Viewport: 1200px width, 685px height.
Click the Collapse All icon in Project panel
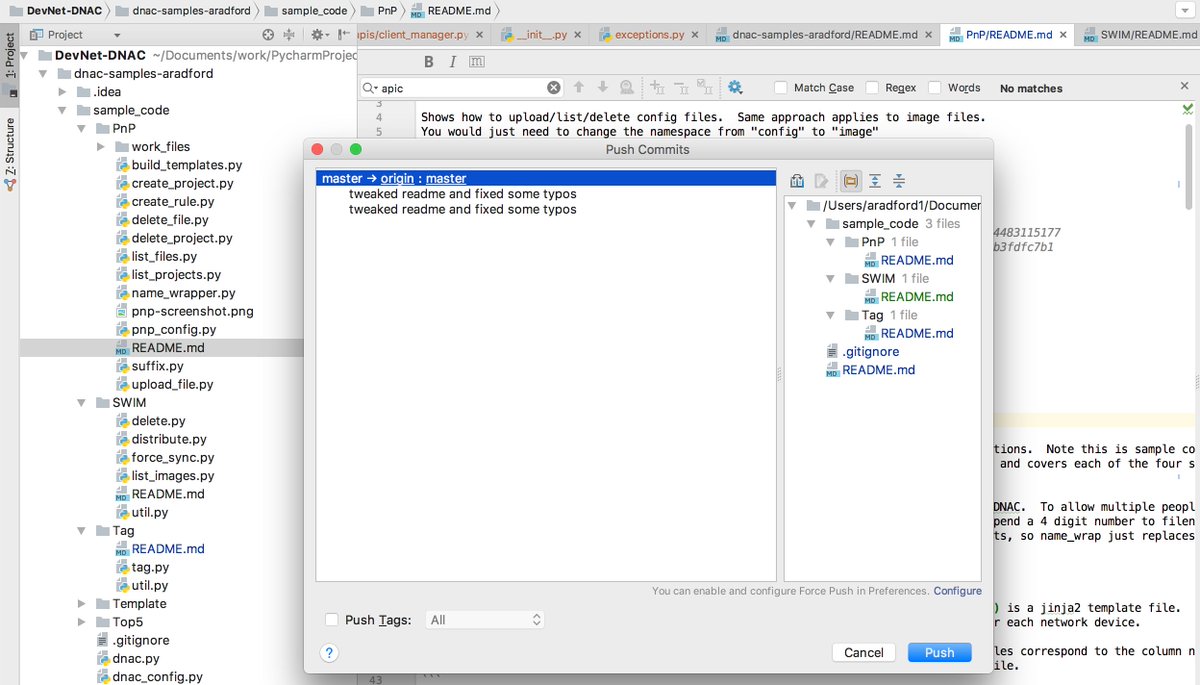[x=290, y=34]
